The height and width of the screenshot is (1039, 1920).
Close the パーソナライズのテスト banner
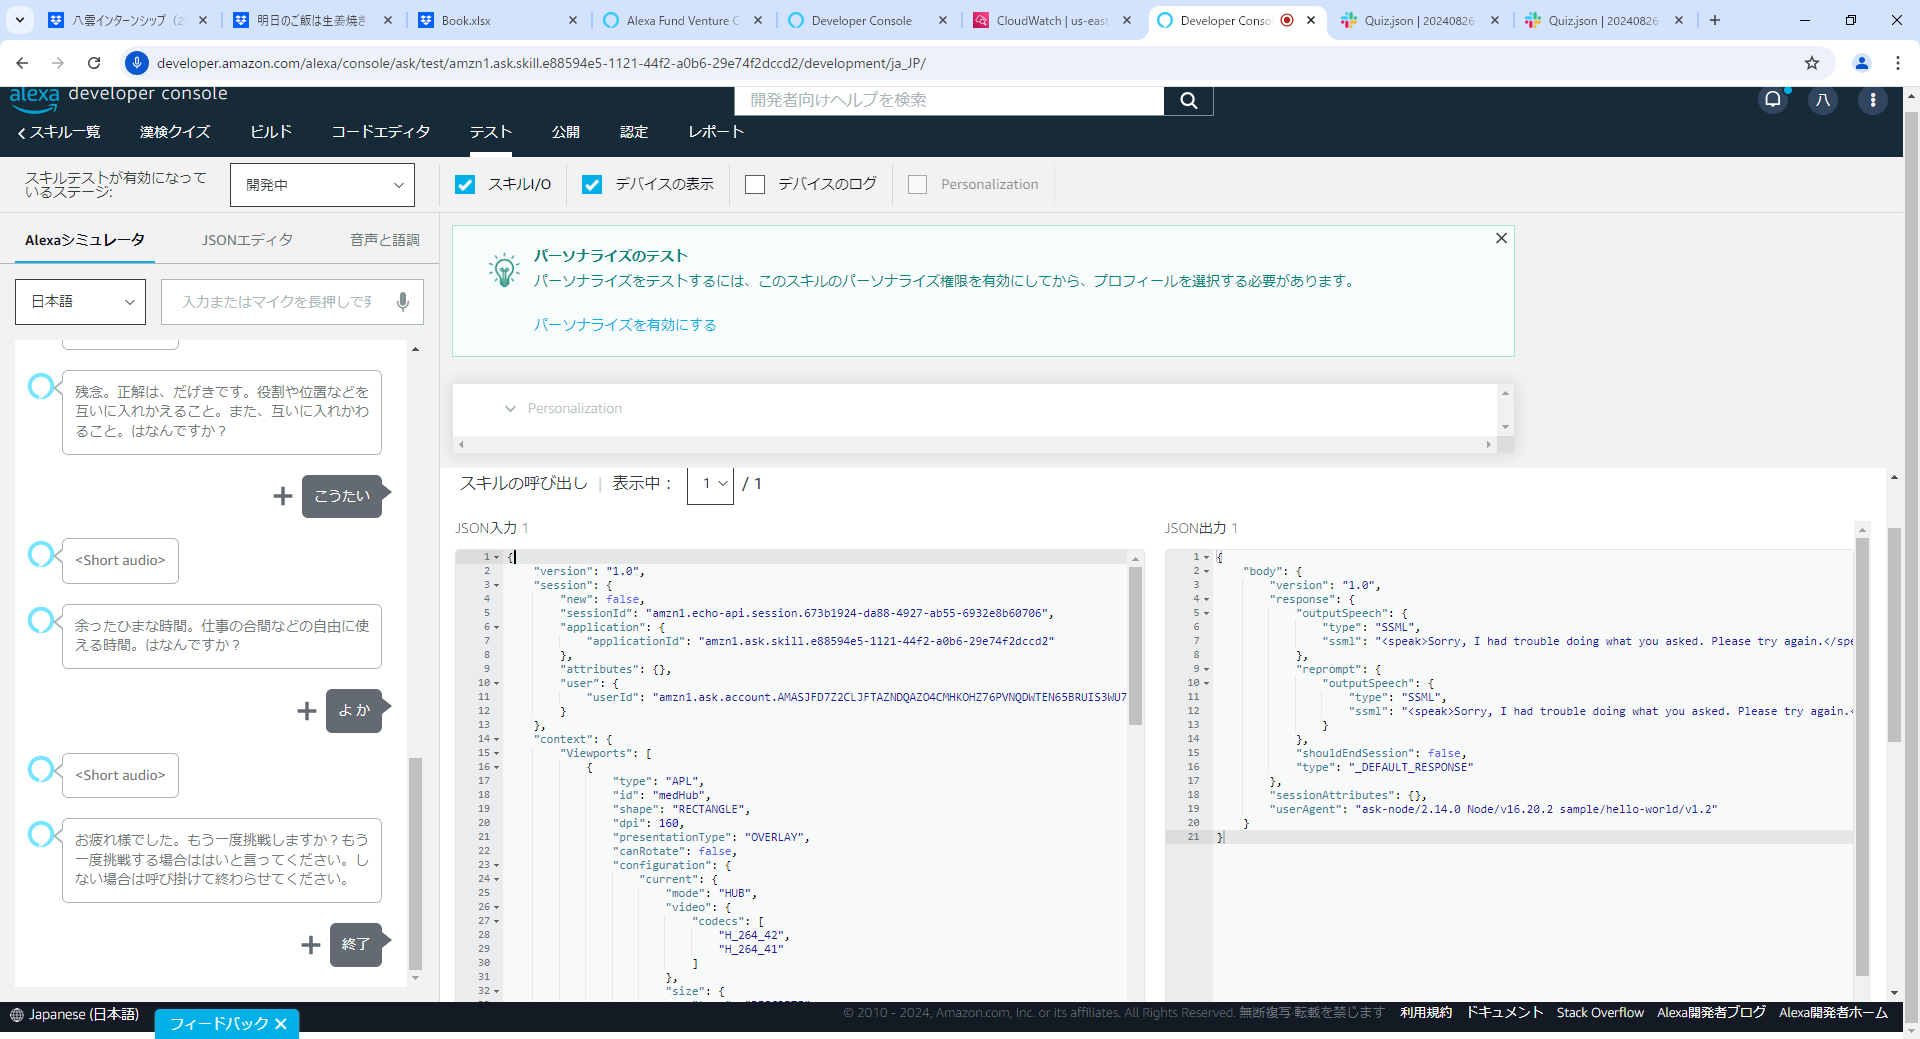click(x=1501, y=238)
